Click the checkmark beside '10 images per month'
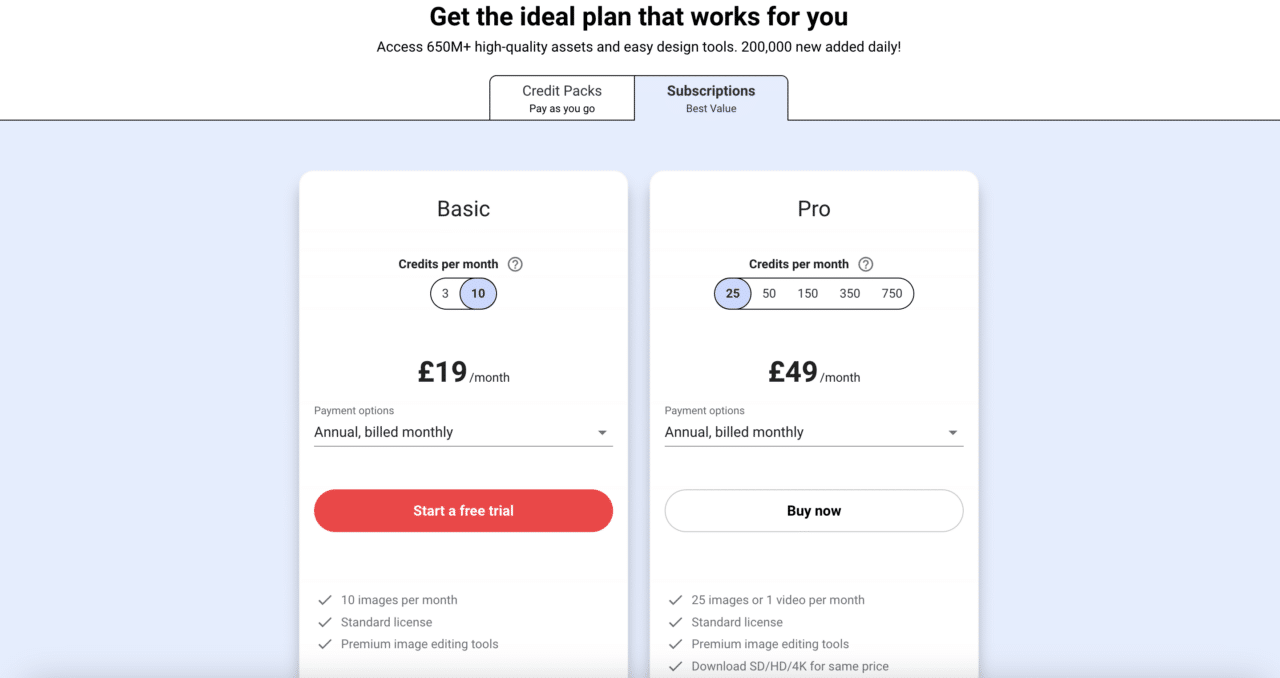Image resolution: width=1280 pixels, height=678 pixels. (x=324, y=600)
